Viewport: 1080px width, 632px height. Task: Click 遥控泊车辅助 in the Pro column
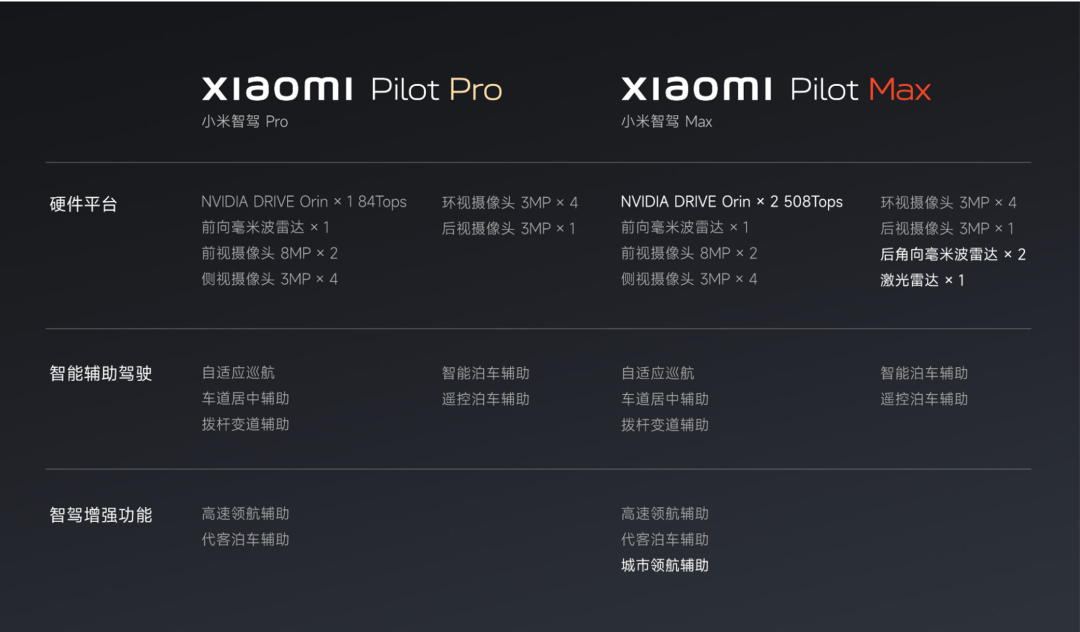(x=486, y=399)
